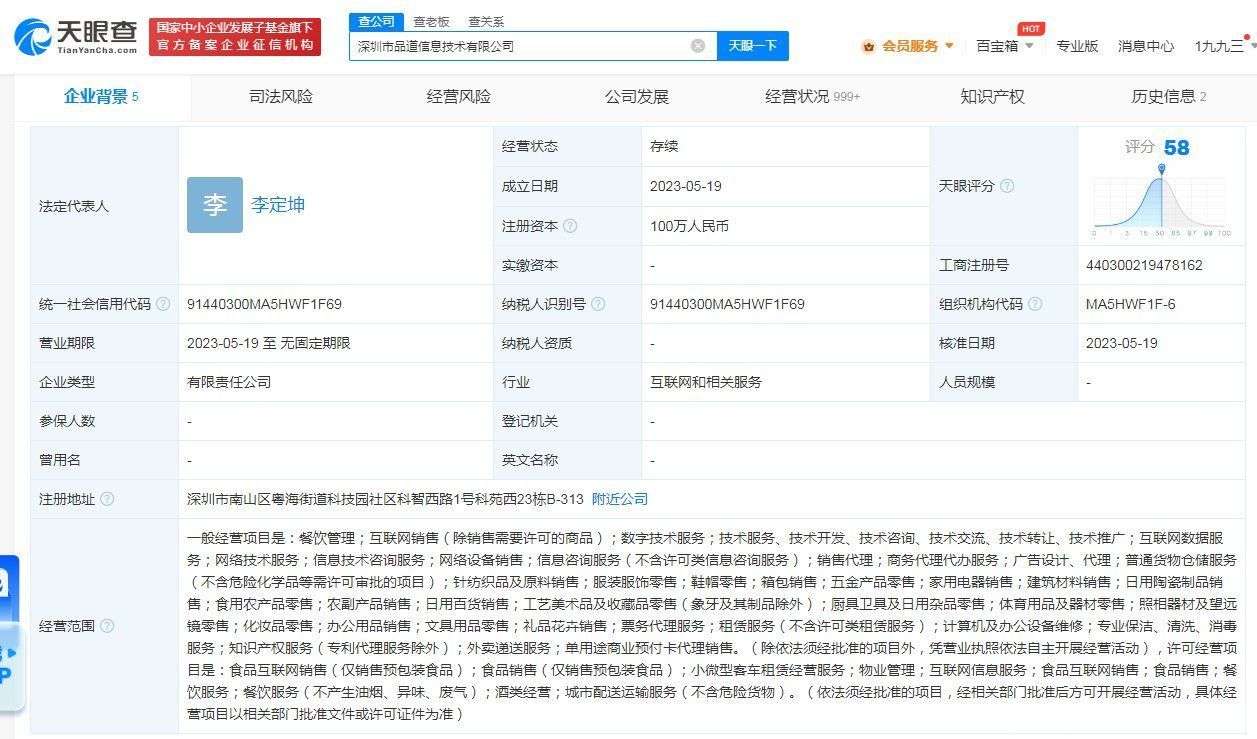
Task: Click the help icon next to 注册资本
Action: pyautogui.click(x=570, y=226)
